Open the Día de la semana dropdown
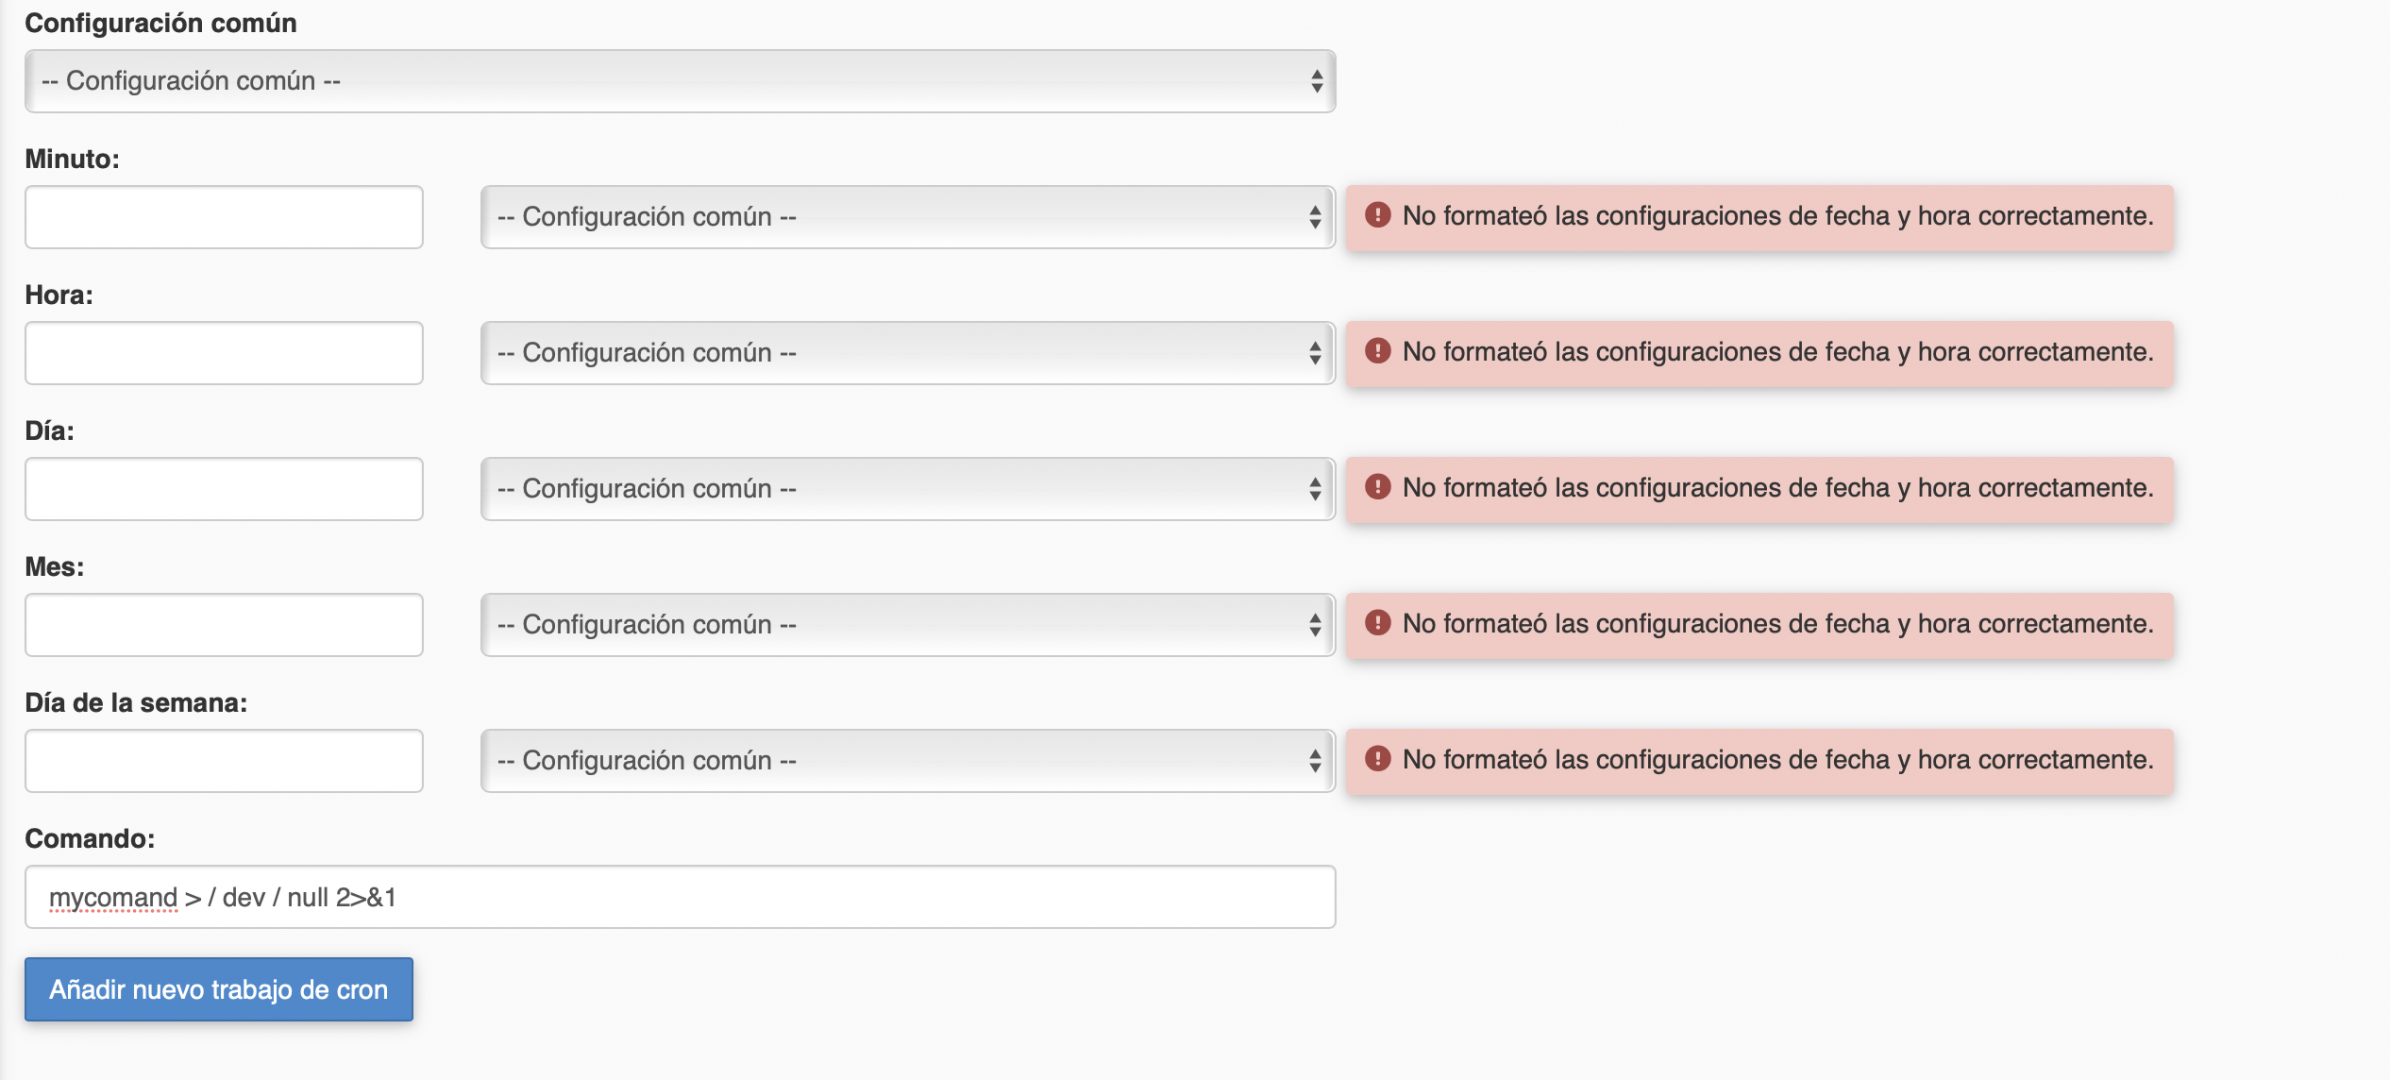 [908, 761]
